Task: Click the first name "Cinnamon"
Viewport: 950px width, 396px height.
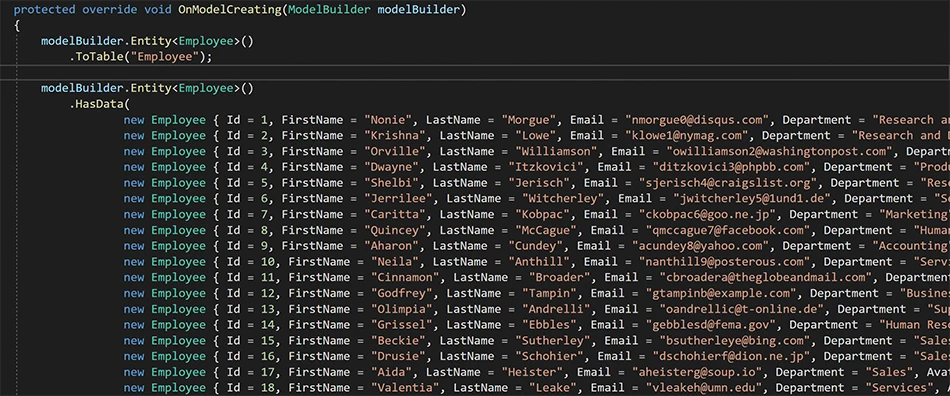Action: [x=405, y=277]
